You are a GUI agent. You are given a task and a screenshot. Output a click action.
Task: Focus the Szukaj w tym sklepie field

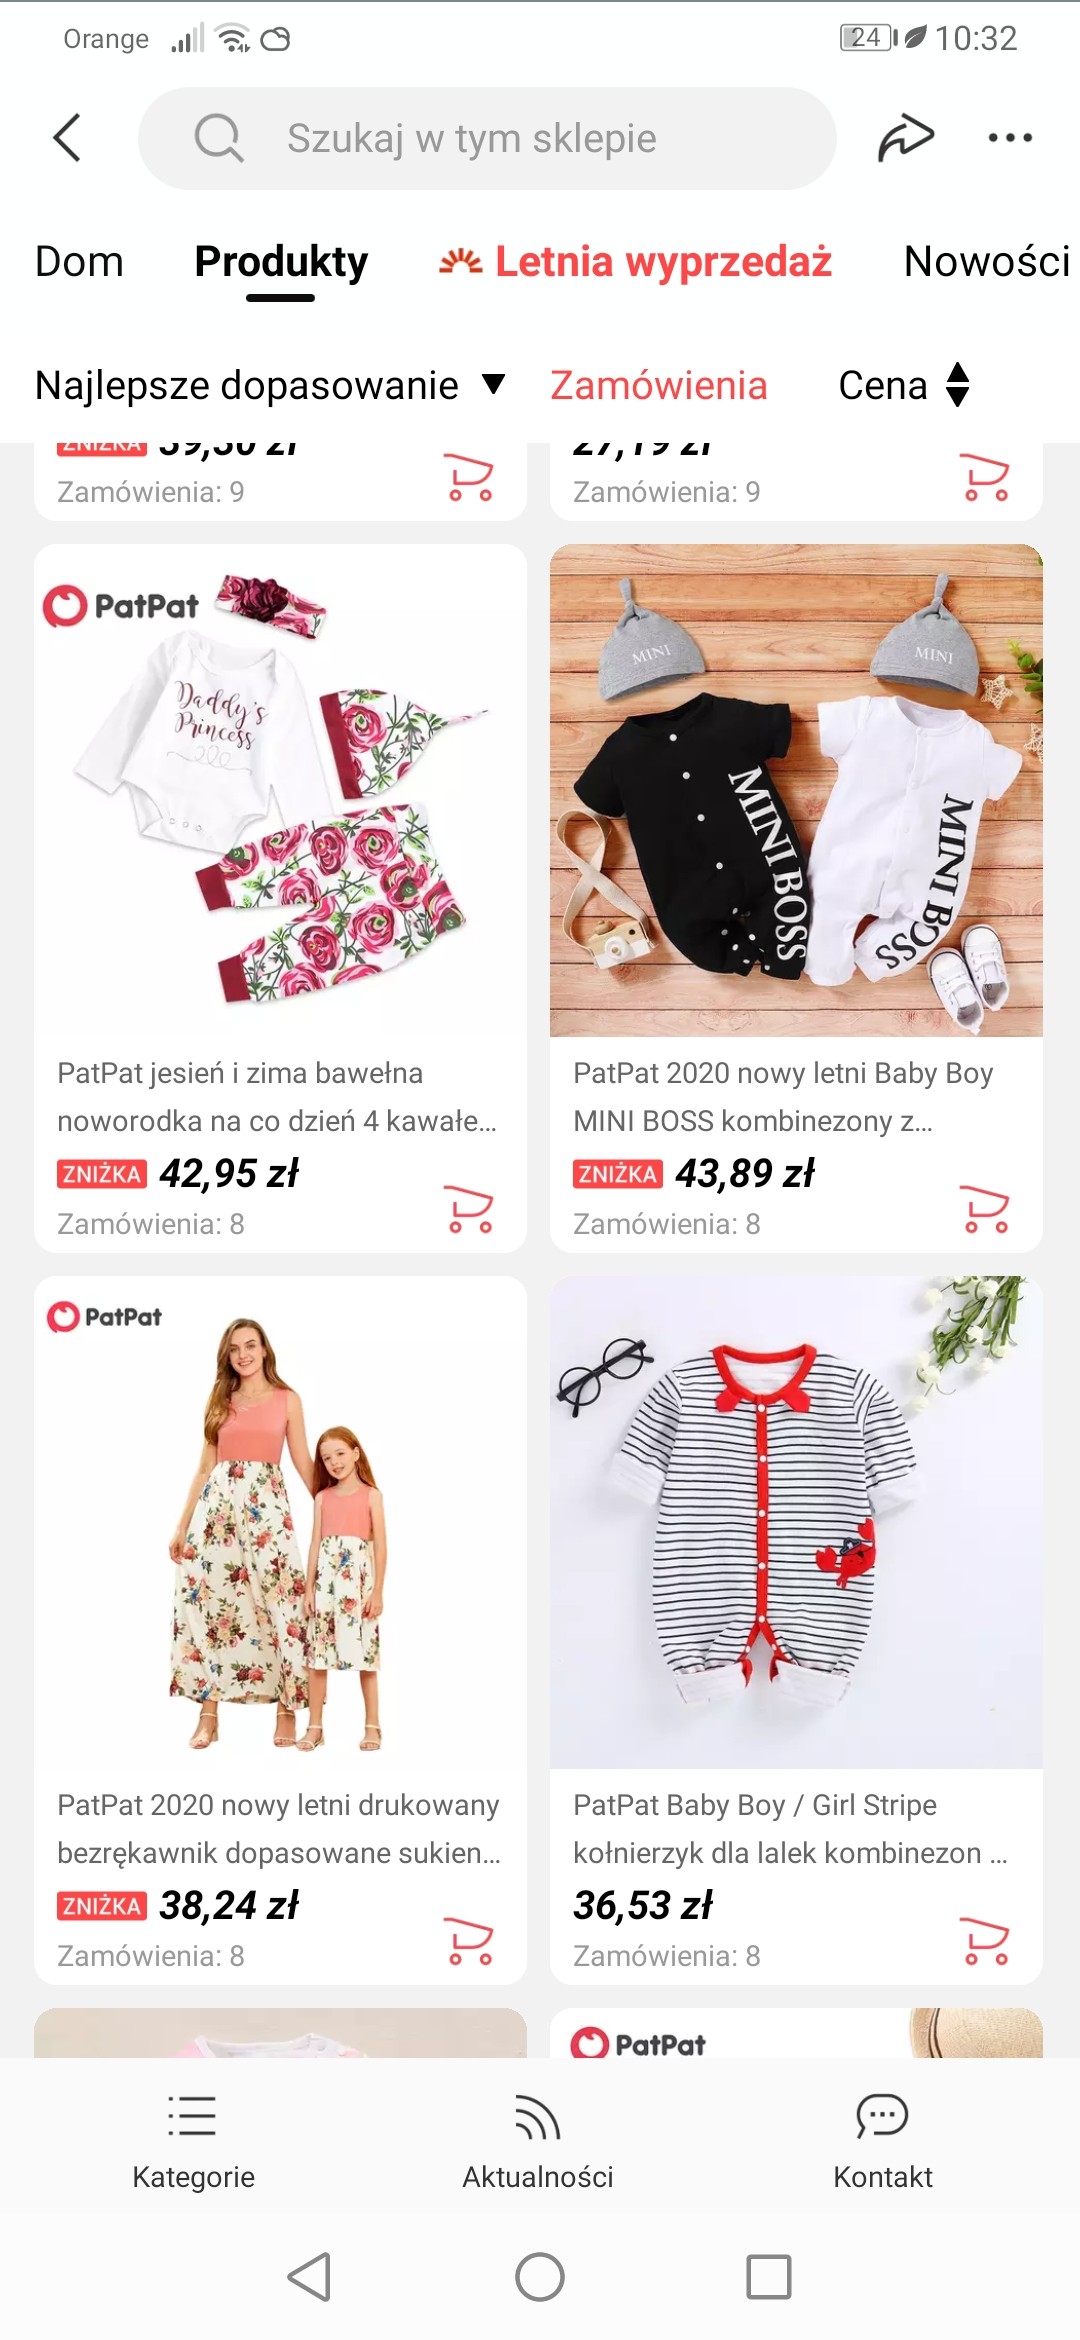point(487,138)
